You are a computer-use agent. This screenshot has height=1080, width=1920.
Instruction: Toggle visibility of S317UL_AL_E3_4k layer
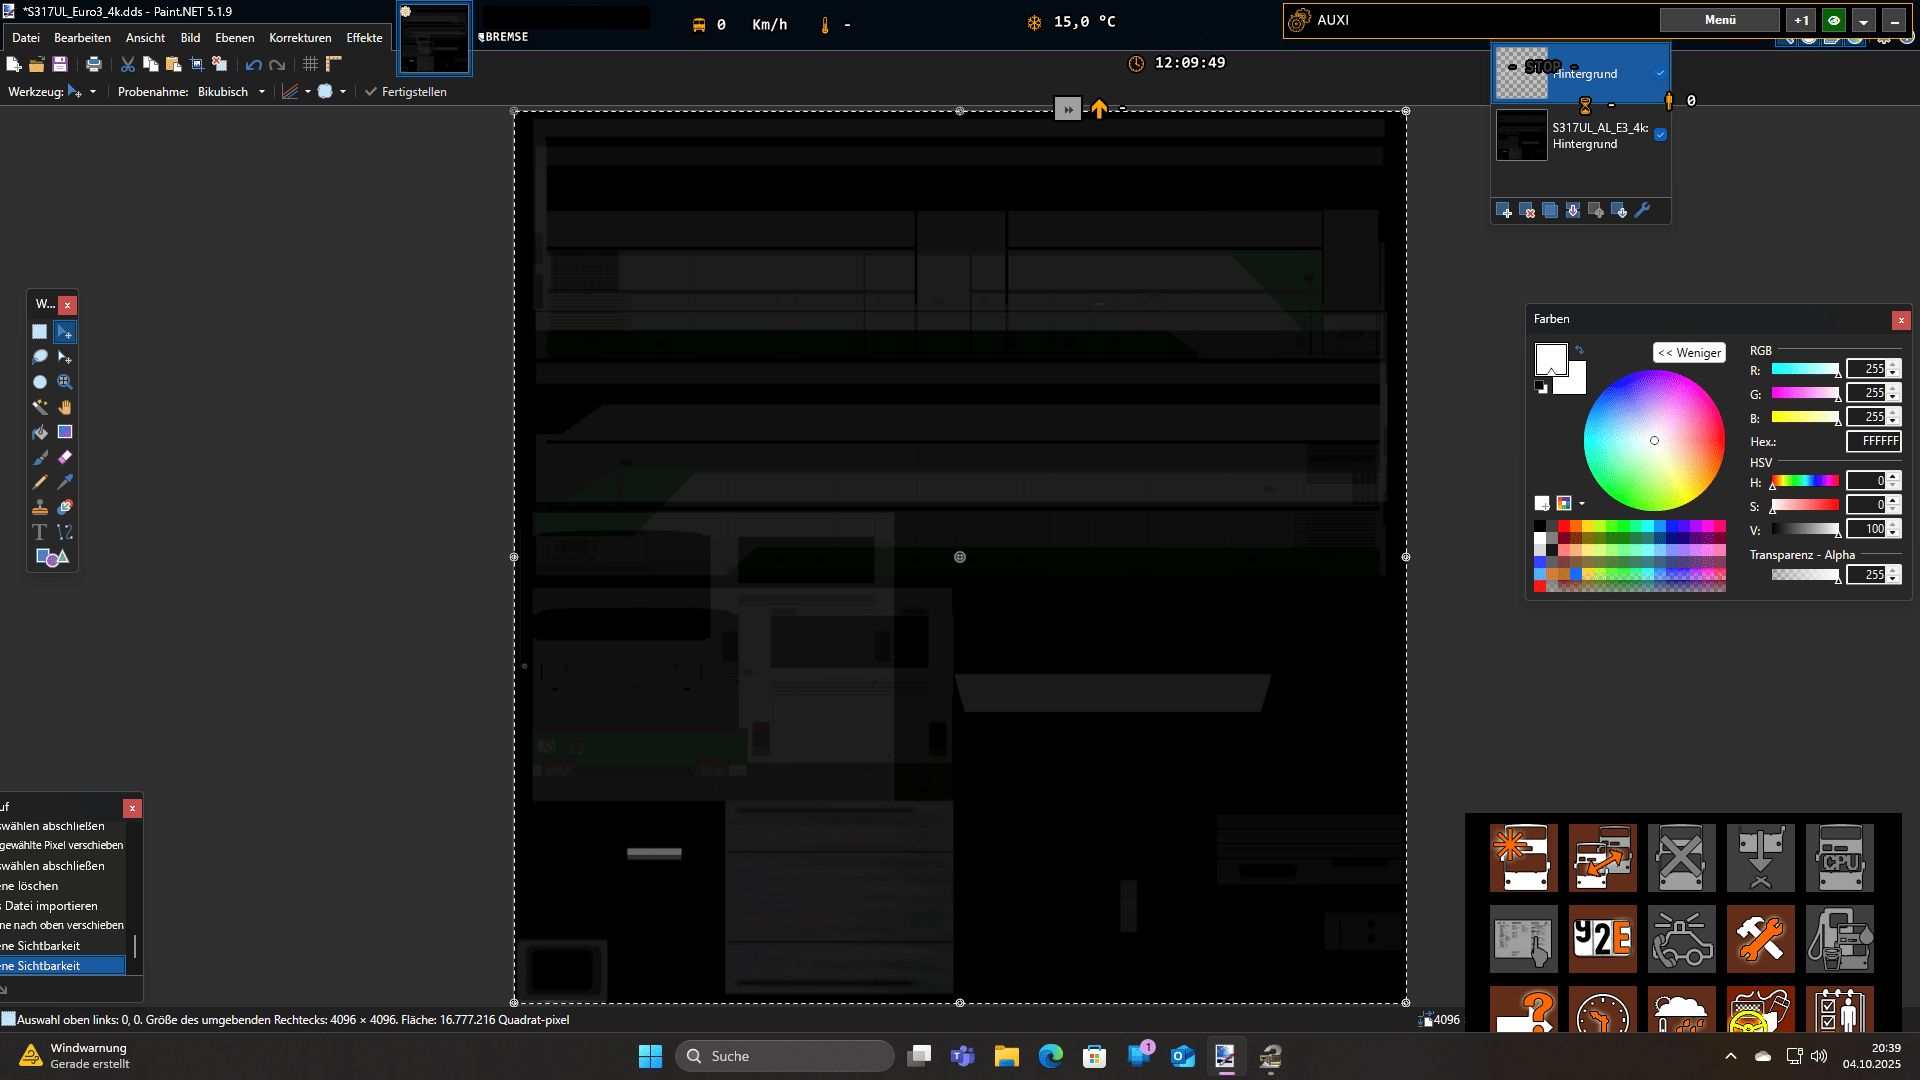point(1660,135)
